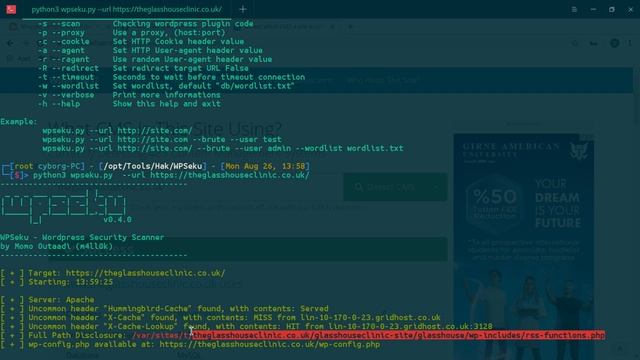Click the Server: Apache output line

47,300
